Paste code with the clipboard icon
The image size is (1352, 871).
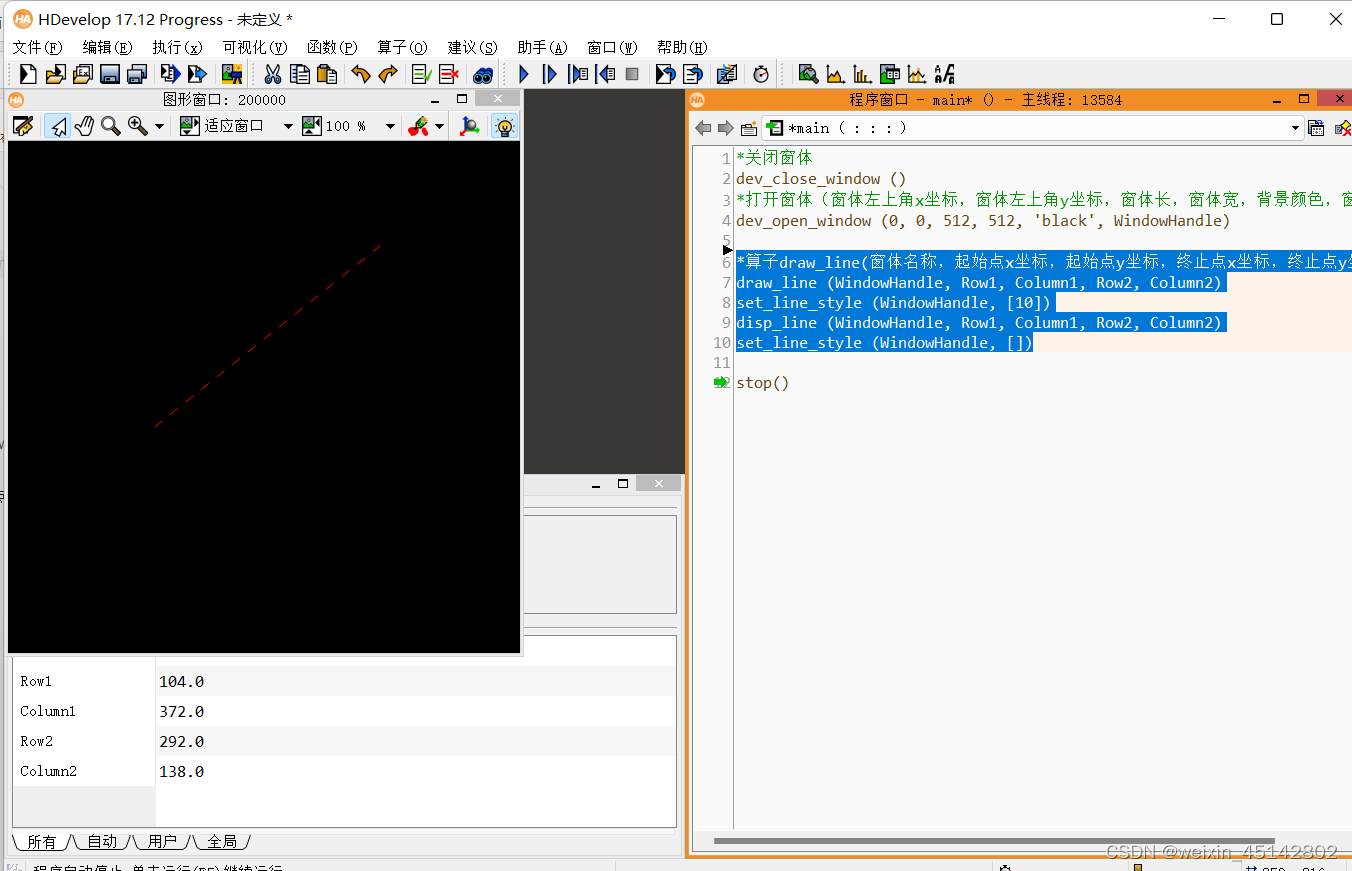coord(327,74)
